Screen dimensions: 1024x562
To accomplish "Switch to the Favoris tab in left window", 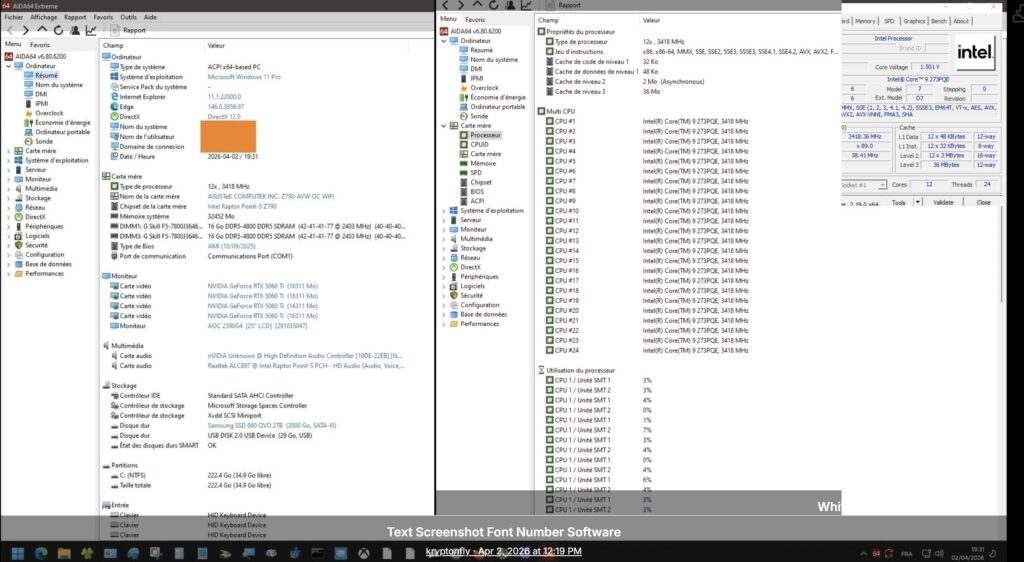I will [40, 45].
